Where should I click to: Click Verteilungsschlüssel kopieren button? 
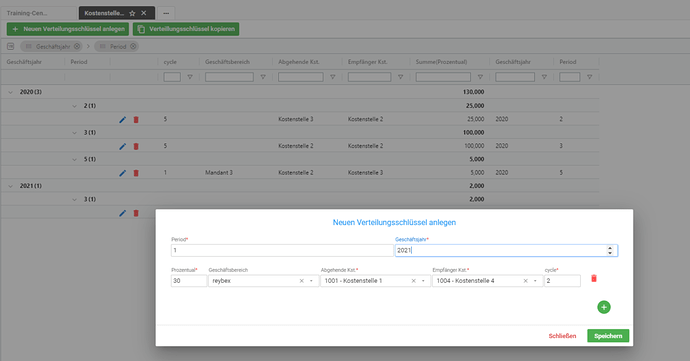click(x=186, y=29)
